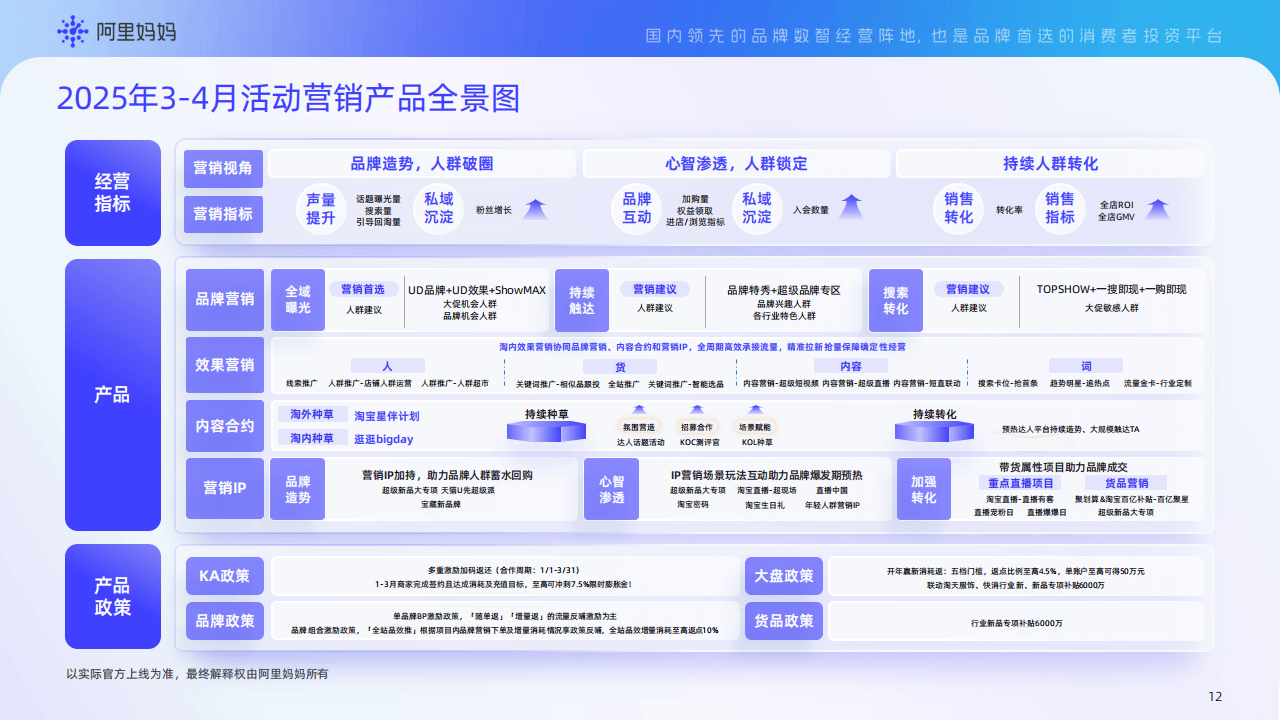Viewport: 1280px width, 720px height.
Task: Select the 货品政策 label
Action: [784, 621]
